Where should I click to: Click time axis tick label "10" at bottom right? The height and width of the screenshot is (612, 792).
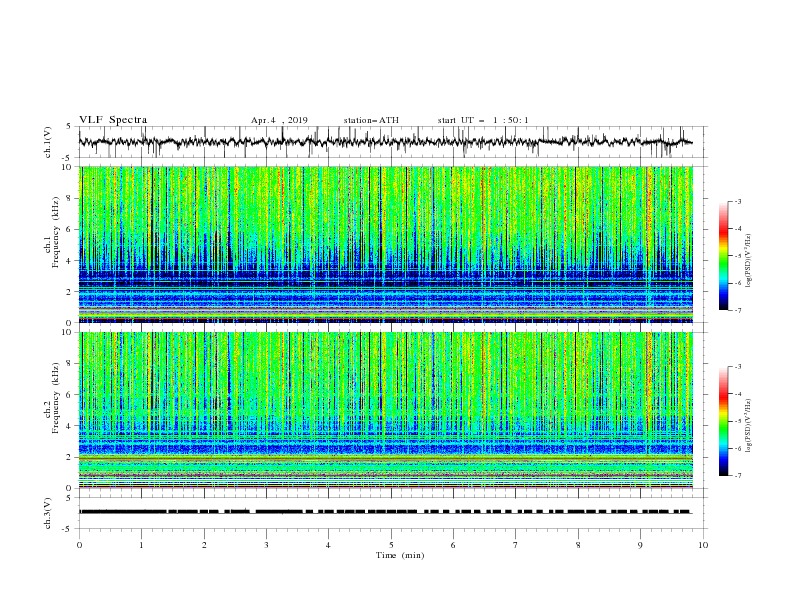(703, 545)
